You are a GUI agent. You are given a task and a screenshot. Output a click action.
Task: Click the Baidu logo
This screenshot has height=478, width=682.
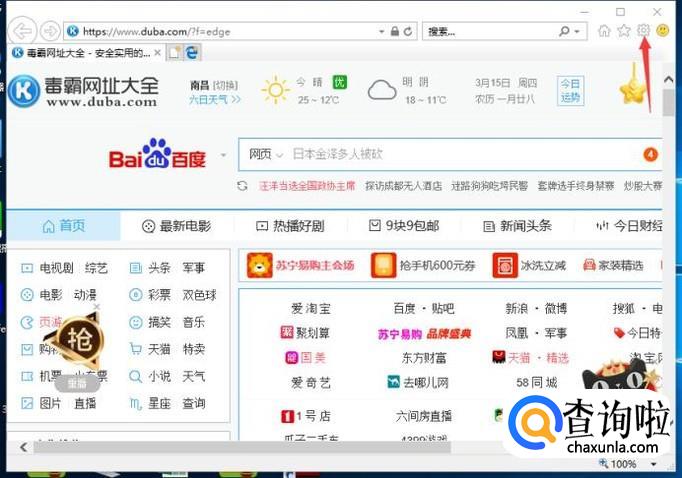(157, 154)
